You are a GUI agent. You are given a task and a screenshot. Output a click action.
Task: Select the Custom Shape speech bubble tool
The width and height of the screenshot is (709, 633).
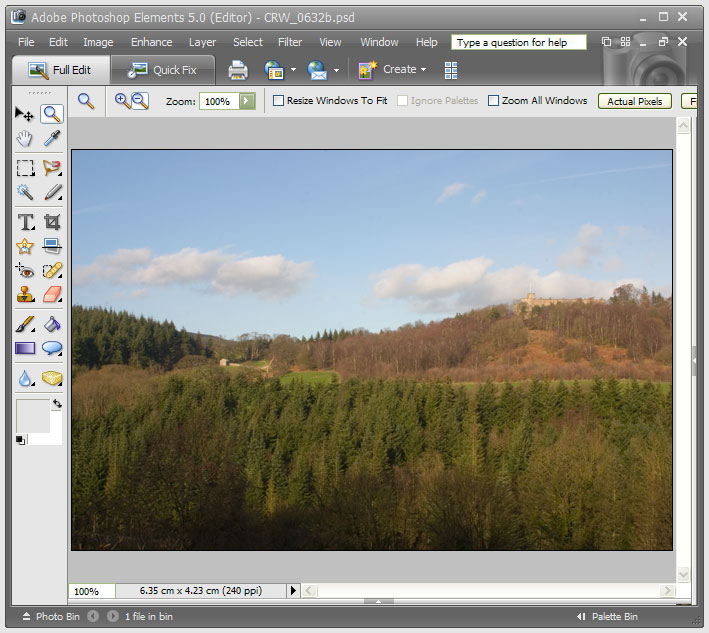[52, 348]
